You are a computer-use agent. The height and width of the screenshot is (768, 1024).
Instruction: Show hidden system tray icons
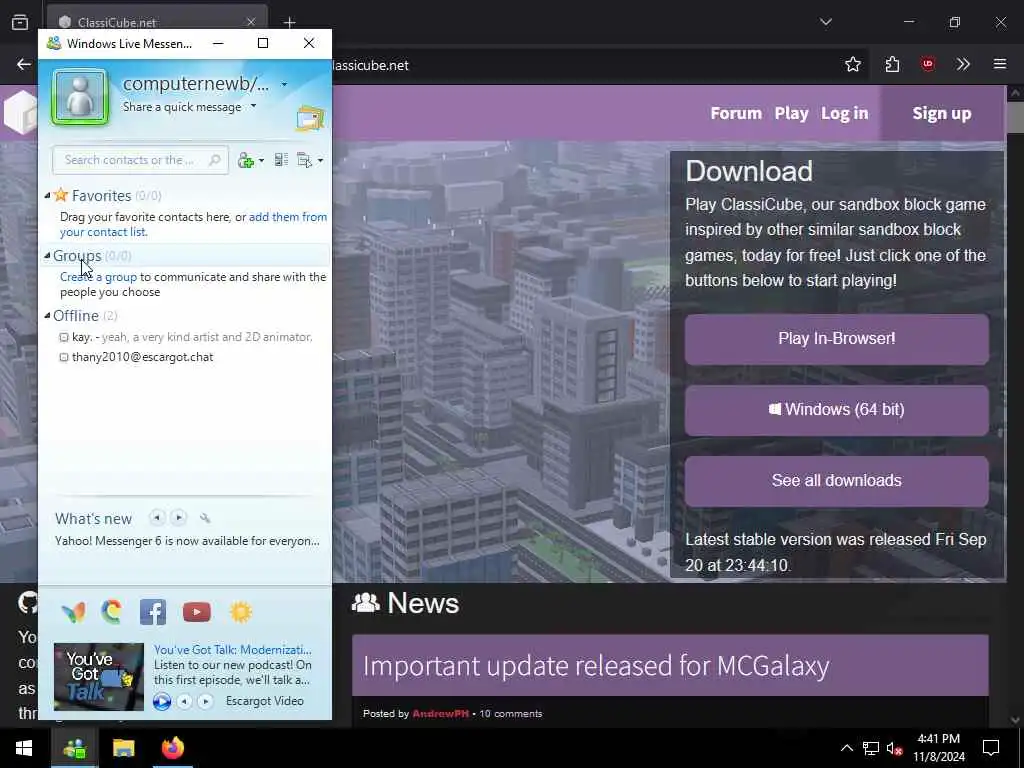846,748
